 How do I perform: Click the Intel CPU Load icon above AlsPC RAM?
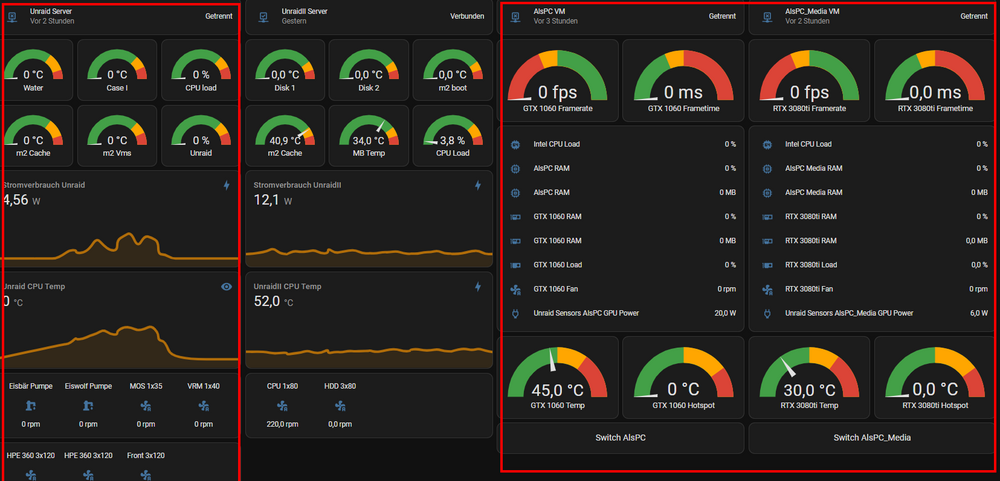tap(515, 145)
